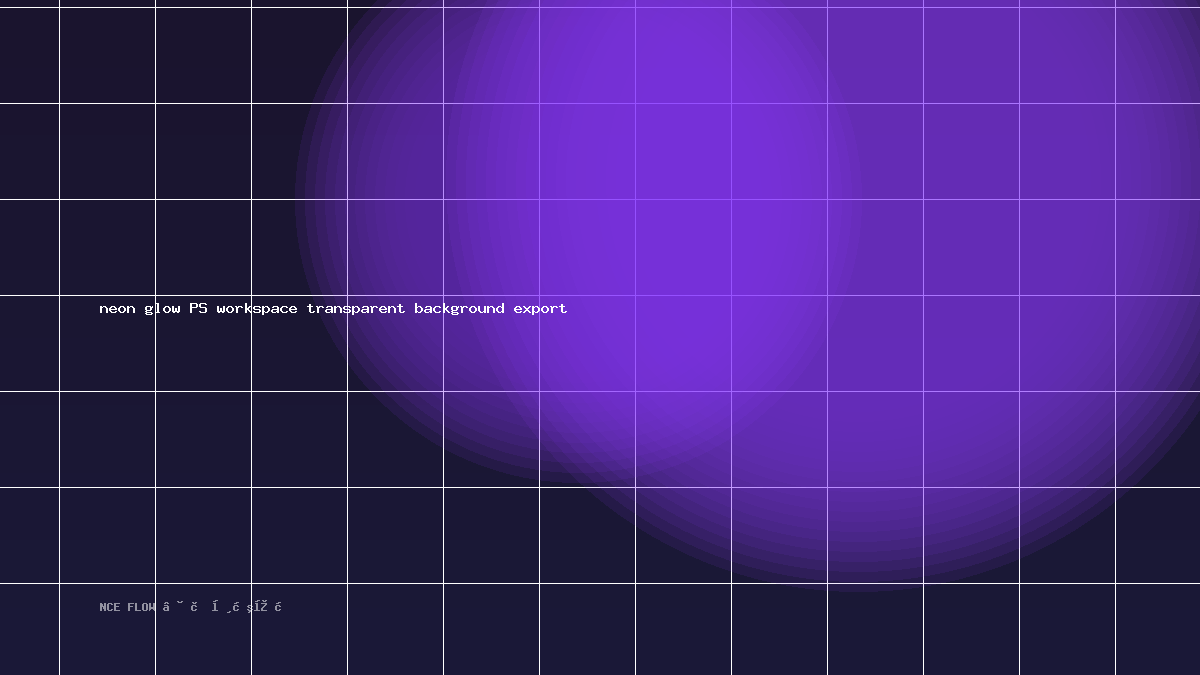Click the word "neon" in the caption
This screenshot has height=675, width=1200.
(117, 308)
